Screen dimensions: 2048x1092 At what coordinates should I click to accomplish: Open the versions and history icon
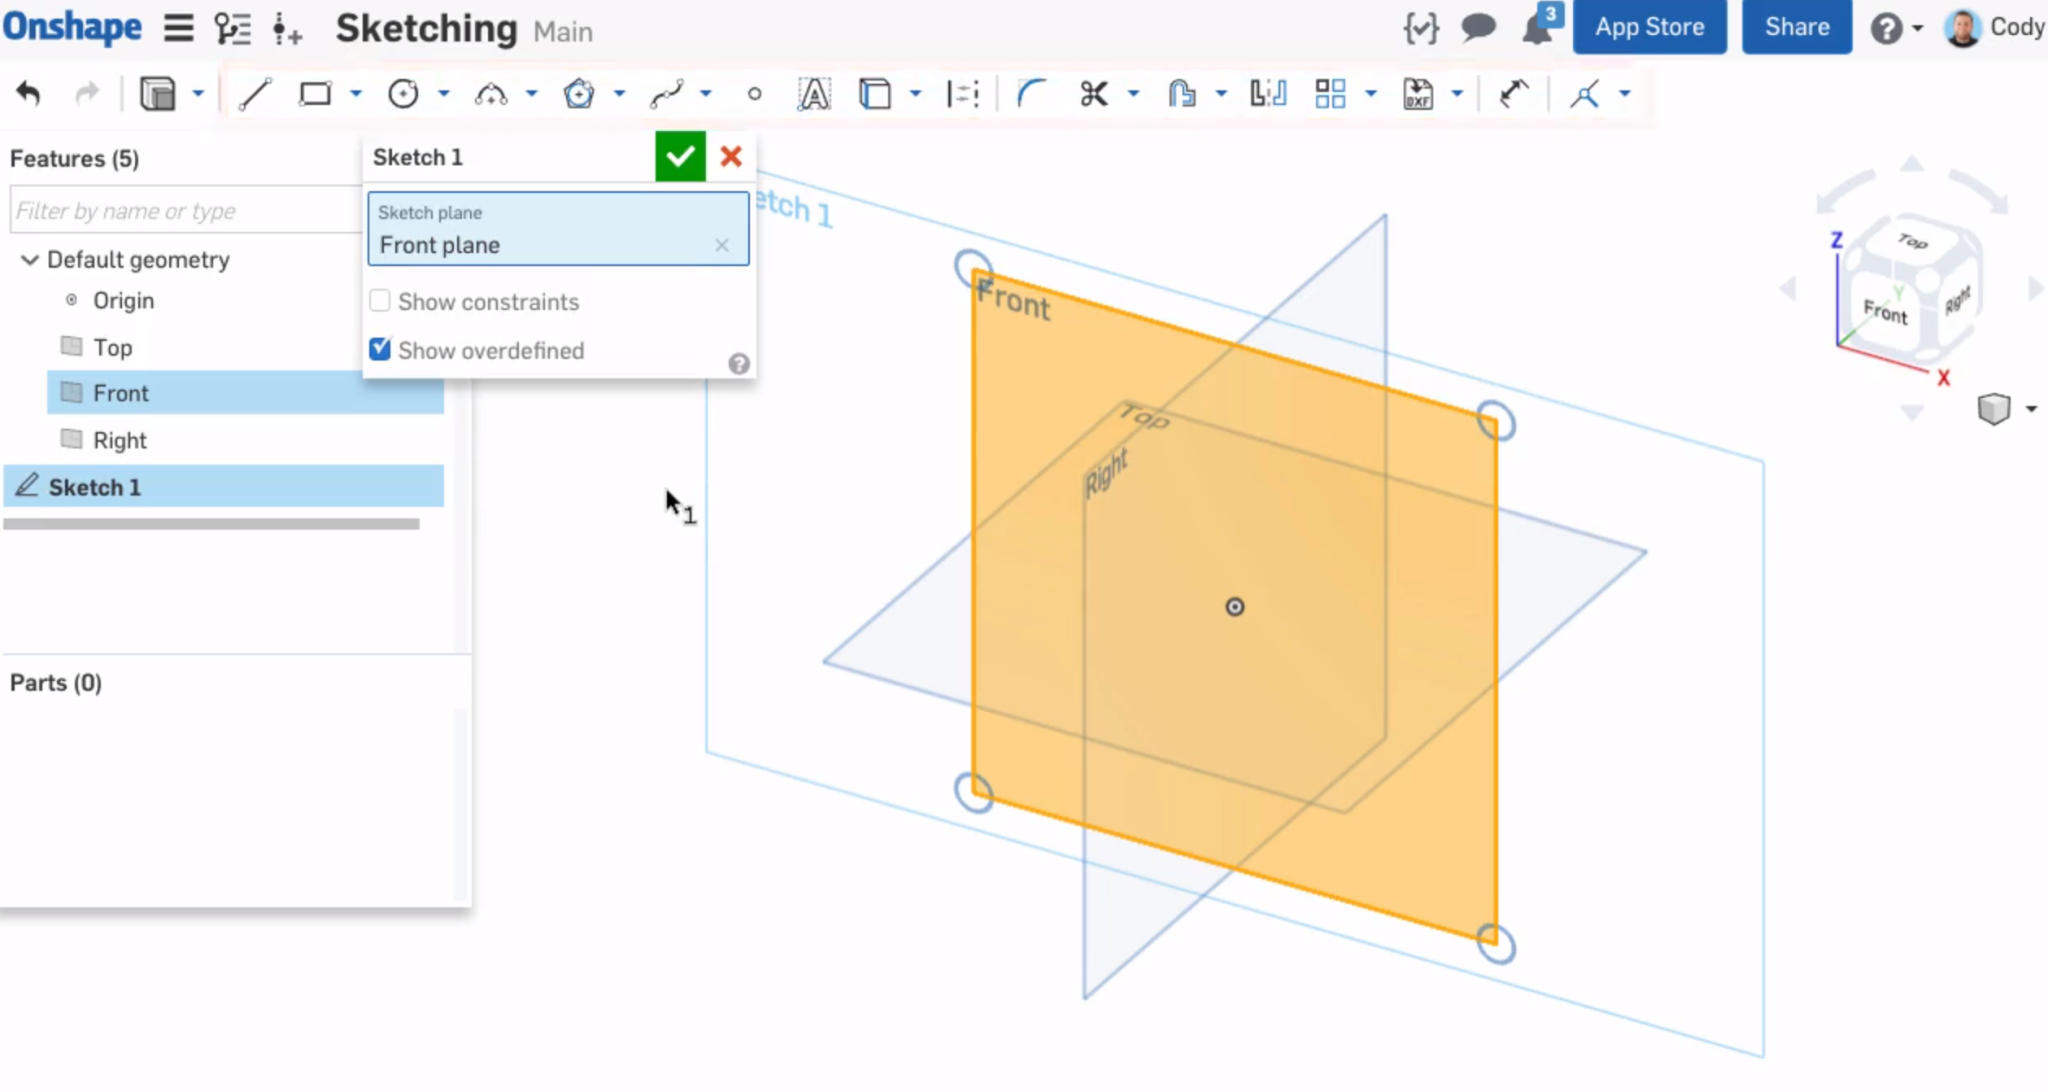(x=233, y=28)
